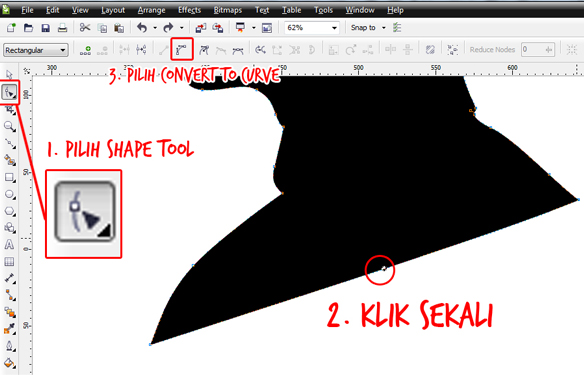Select the Crop tool
Viewport: 584px width, 375px height.
tap(10, 109)
